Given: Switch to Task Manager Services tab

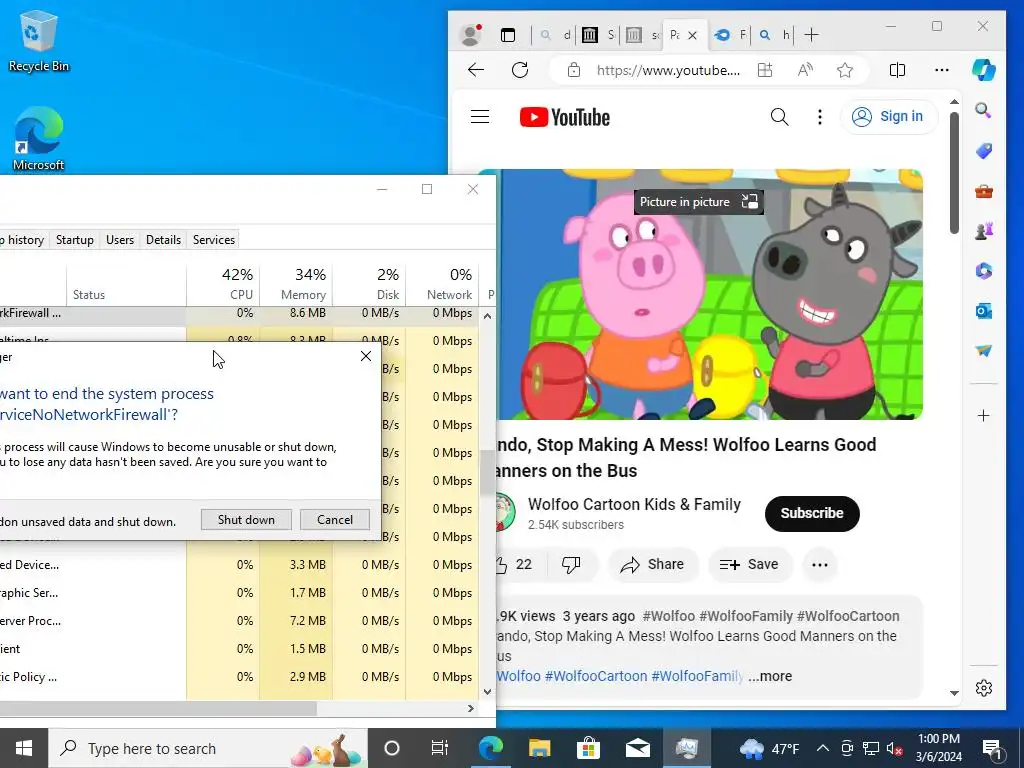Looking at the screenshot, I should (214, 240).
